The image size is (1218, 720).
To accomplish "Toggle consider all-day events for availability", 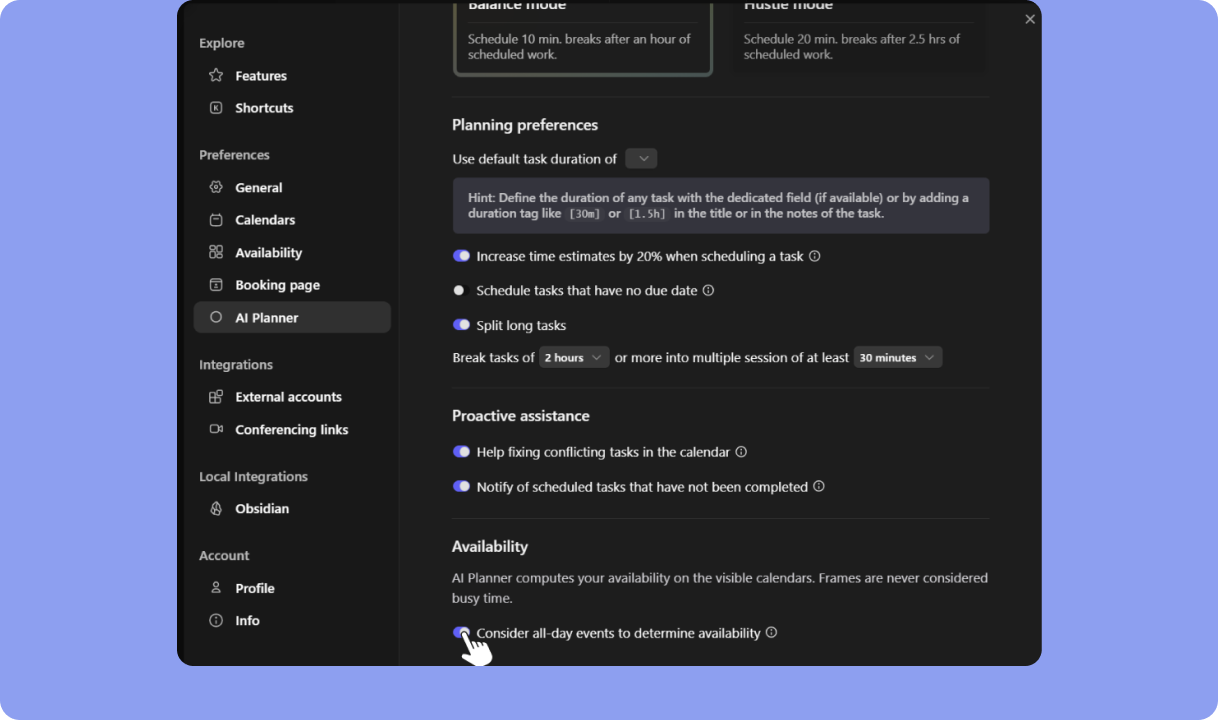I will click(461, 632).
